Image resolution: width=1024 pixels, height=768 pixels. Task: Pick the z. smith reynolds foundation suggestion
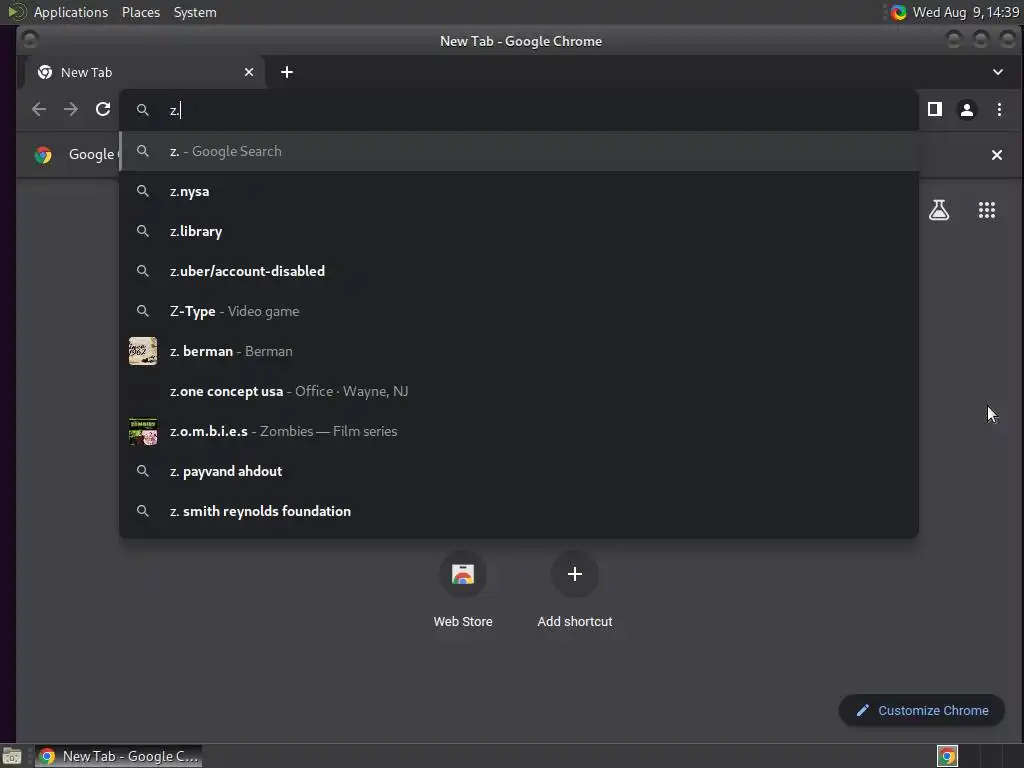(519, 511)
